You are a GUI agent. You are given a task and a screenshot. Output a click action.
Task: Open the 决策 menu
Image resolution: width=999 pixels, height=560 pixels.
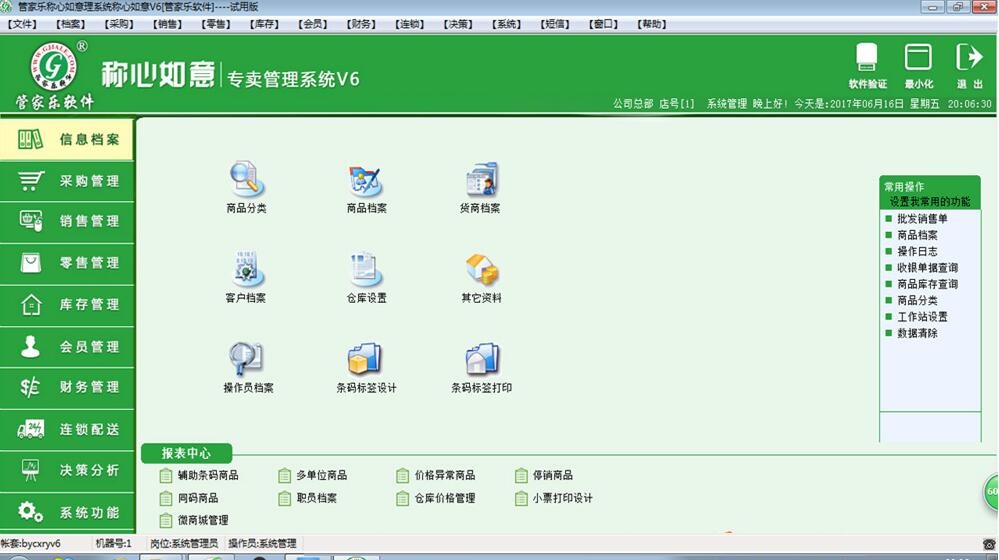point(457,24)
